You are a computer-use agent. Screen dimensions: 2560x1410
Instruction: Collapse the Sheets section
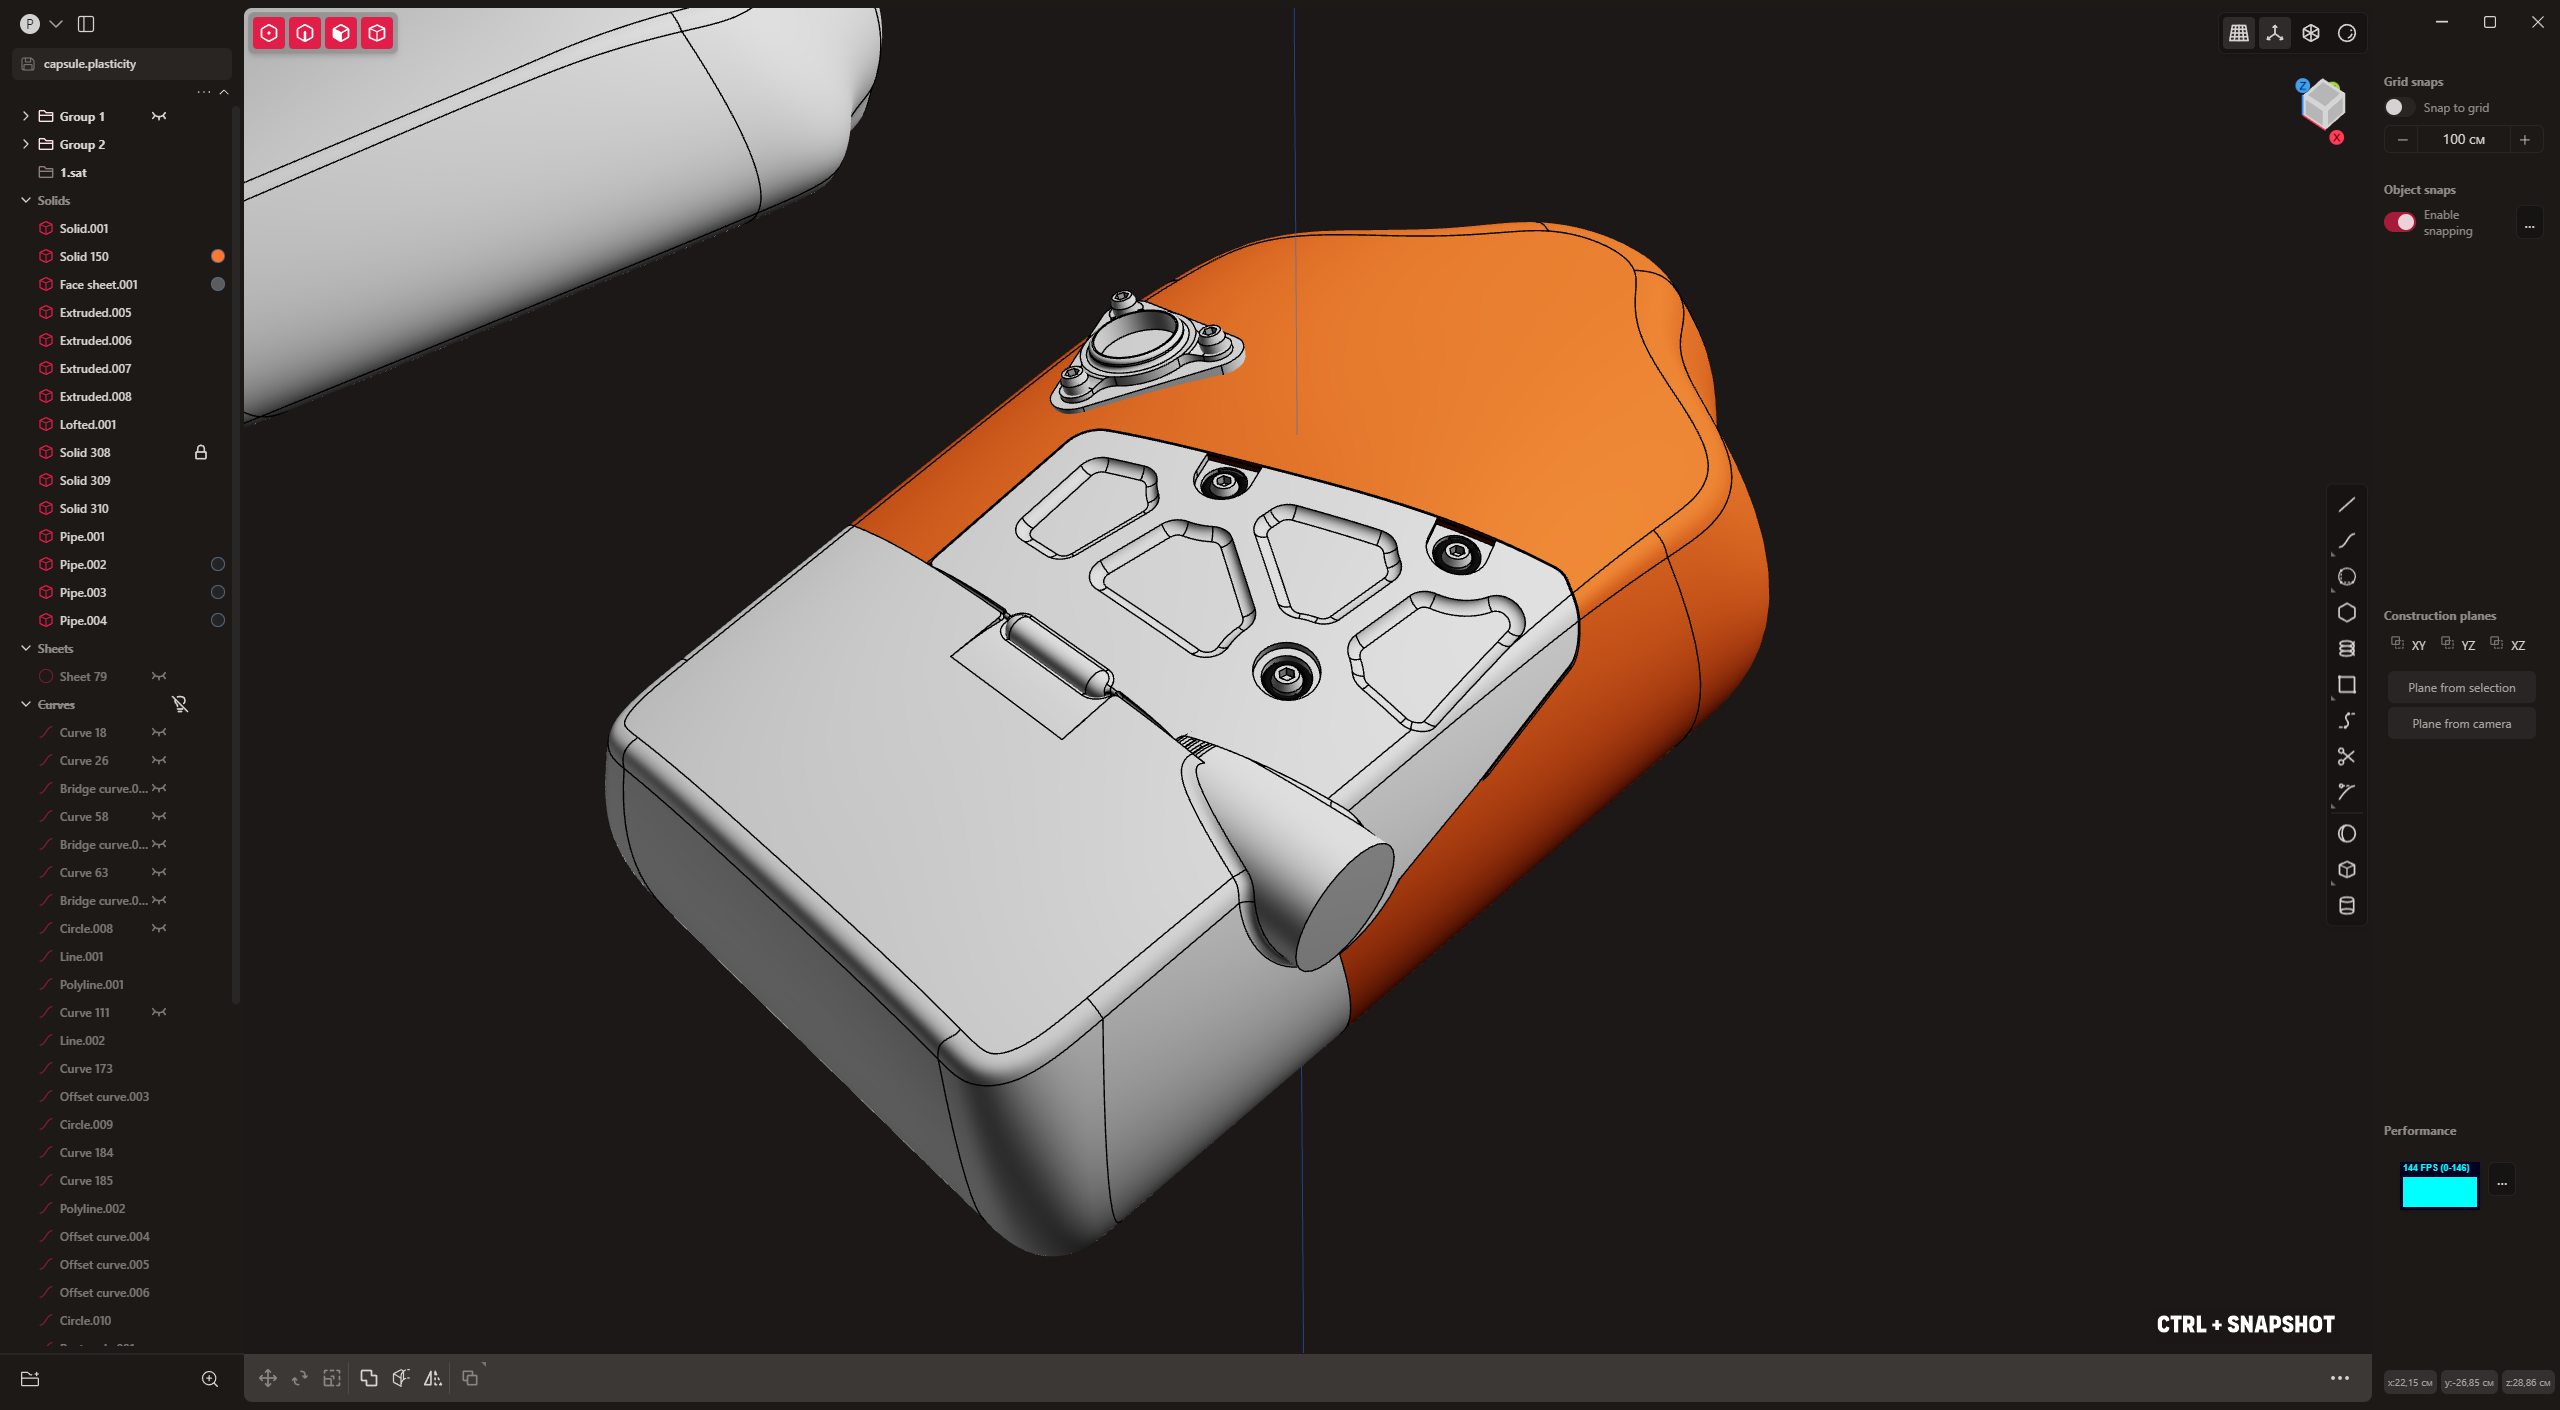click(x=26, y=649)
